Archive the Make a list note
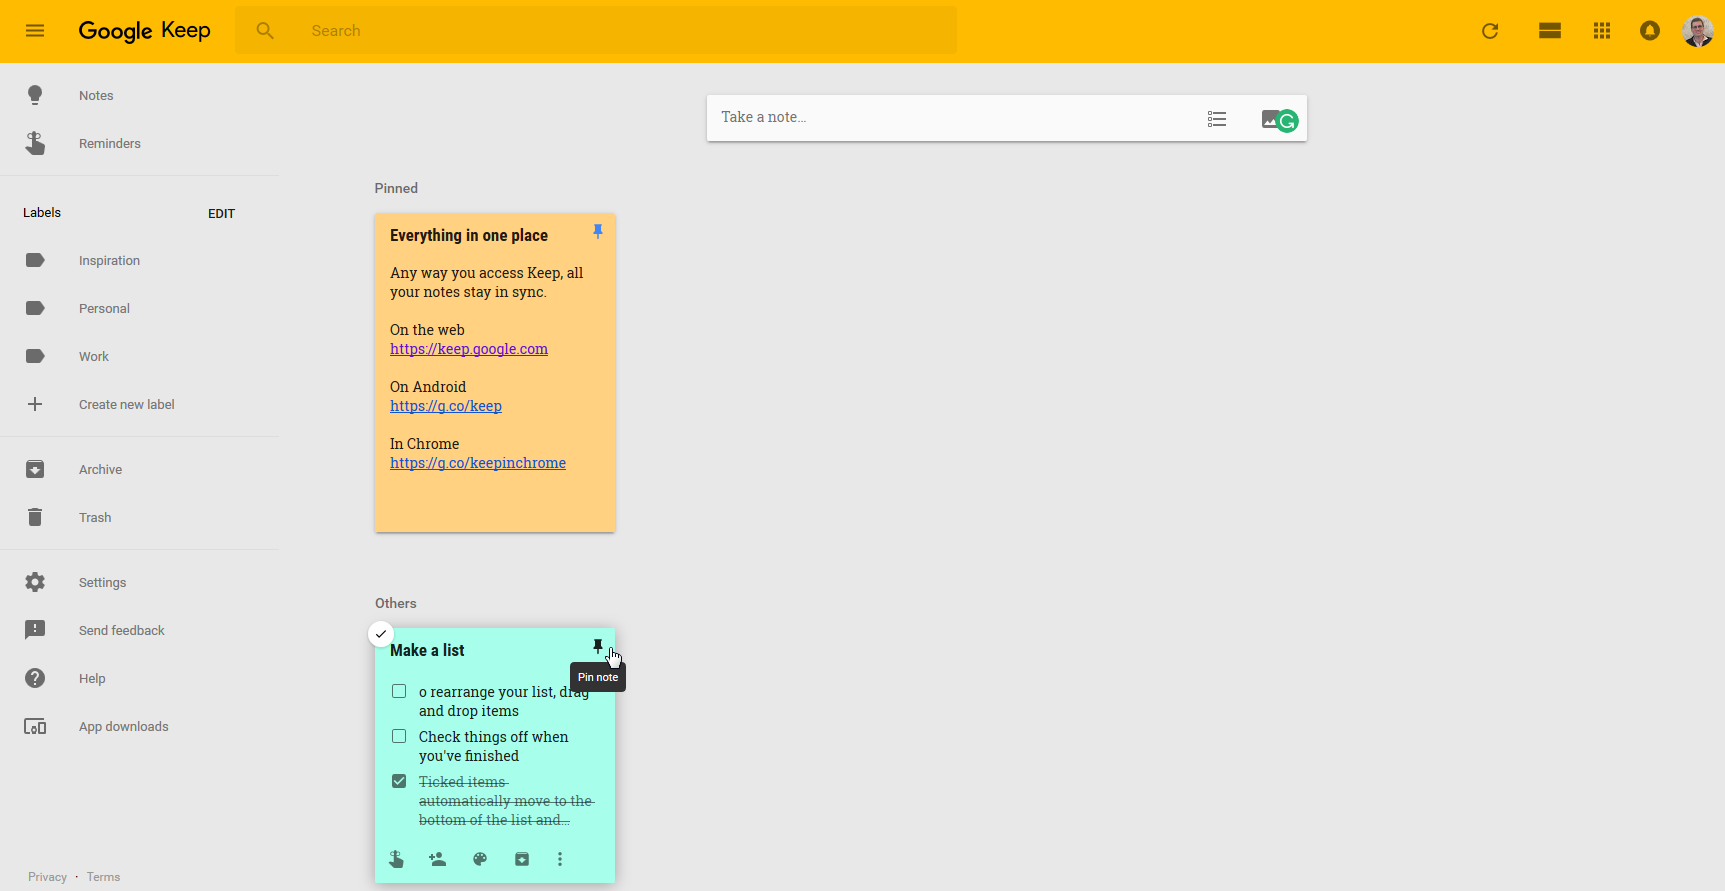The height and width of the screenshot is (891, 1725). tap(522, 859)
